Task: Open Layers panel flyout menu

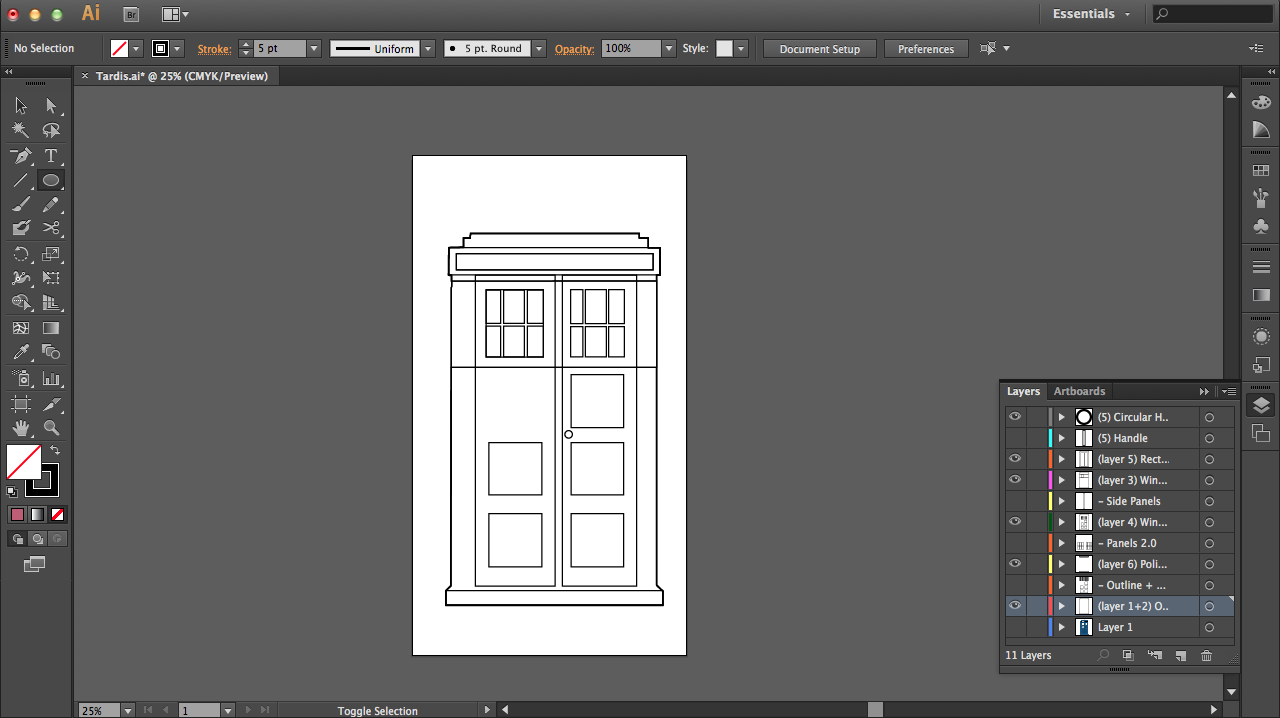Action: 1231,391
